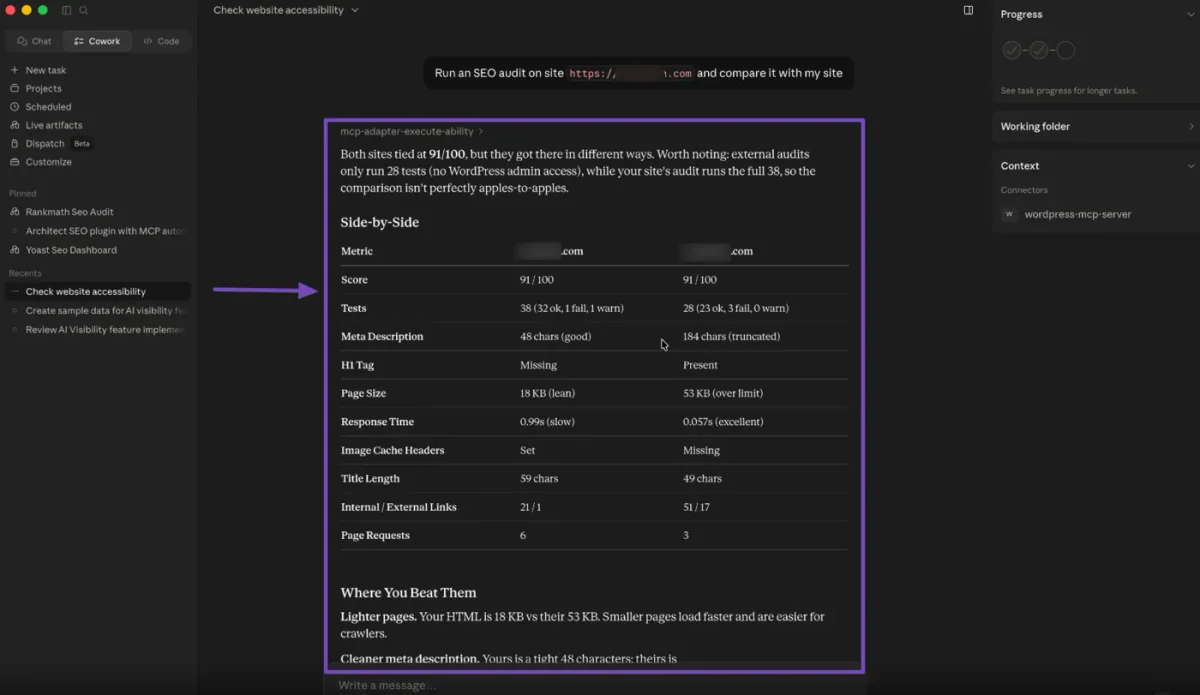
Task: Click the Where You Beat Them heading
Action: [x=408, y=592]
